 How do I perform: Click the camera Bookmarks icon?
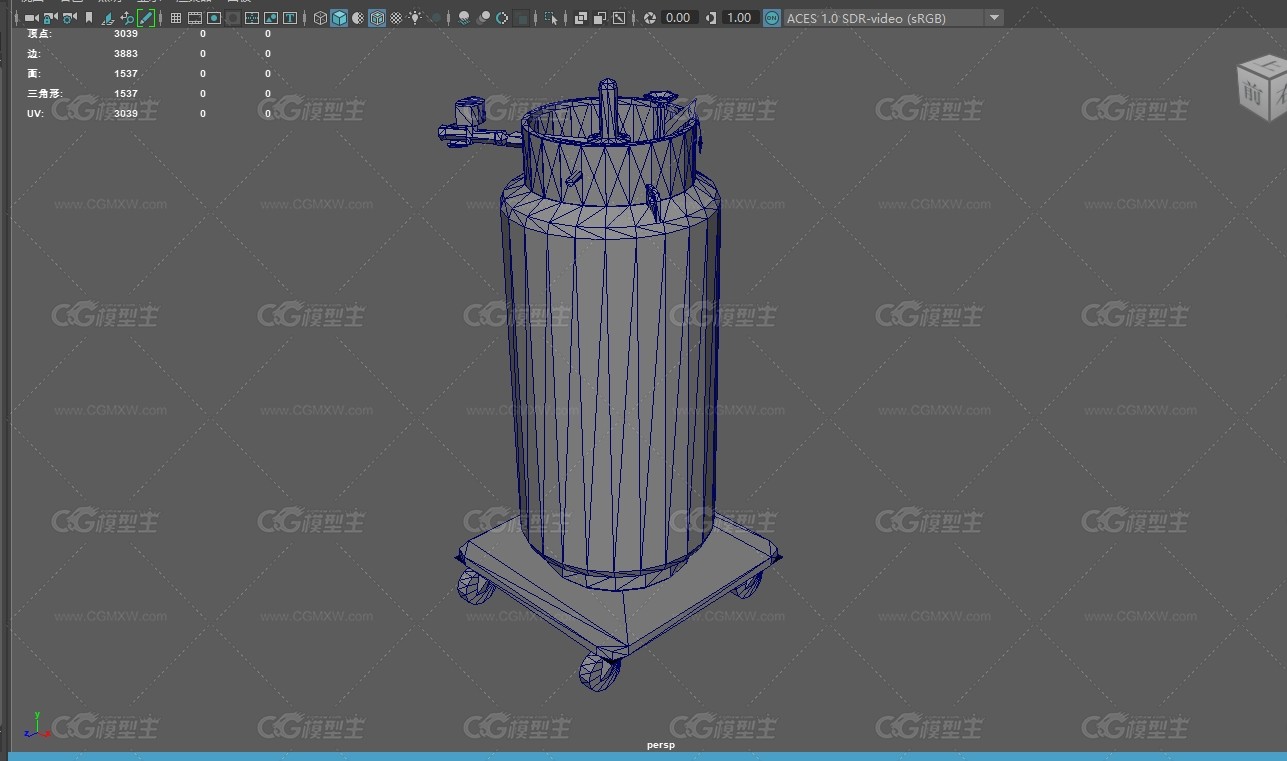click(89, 18)
